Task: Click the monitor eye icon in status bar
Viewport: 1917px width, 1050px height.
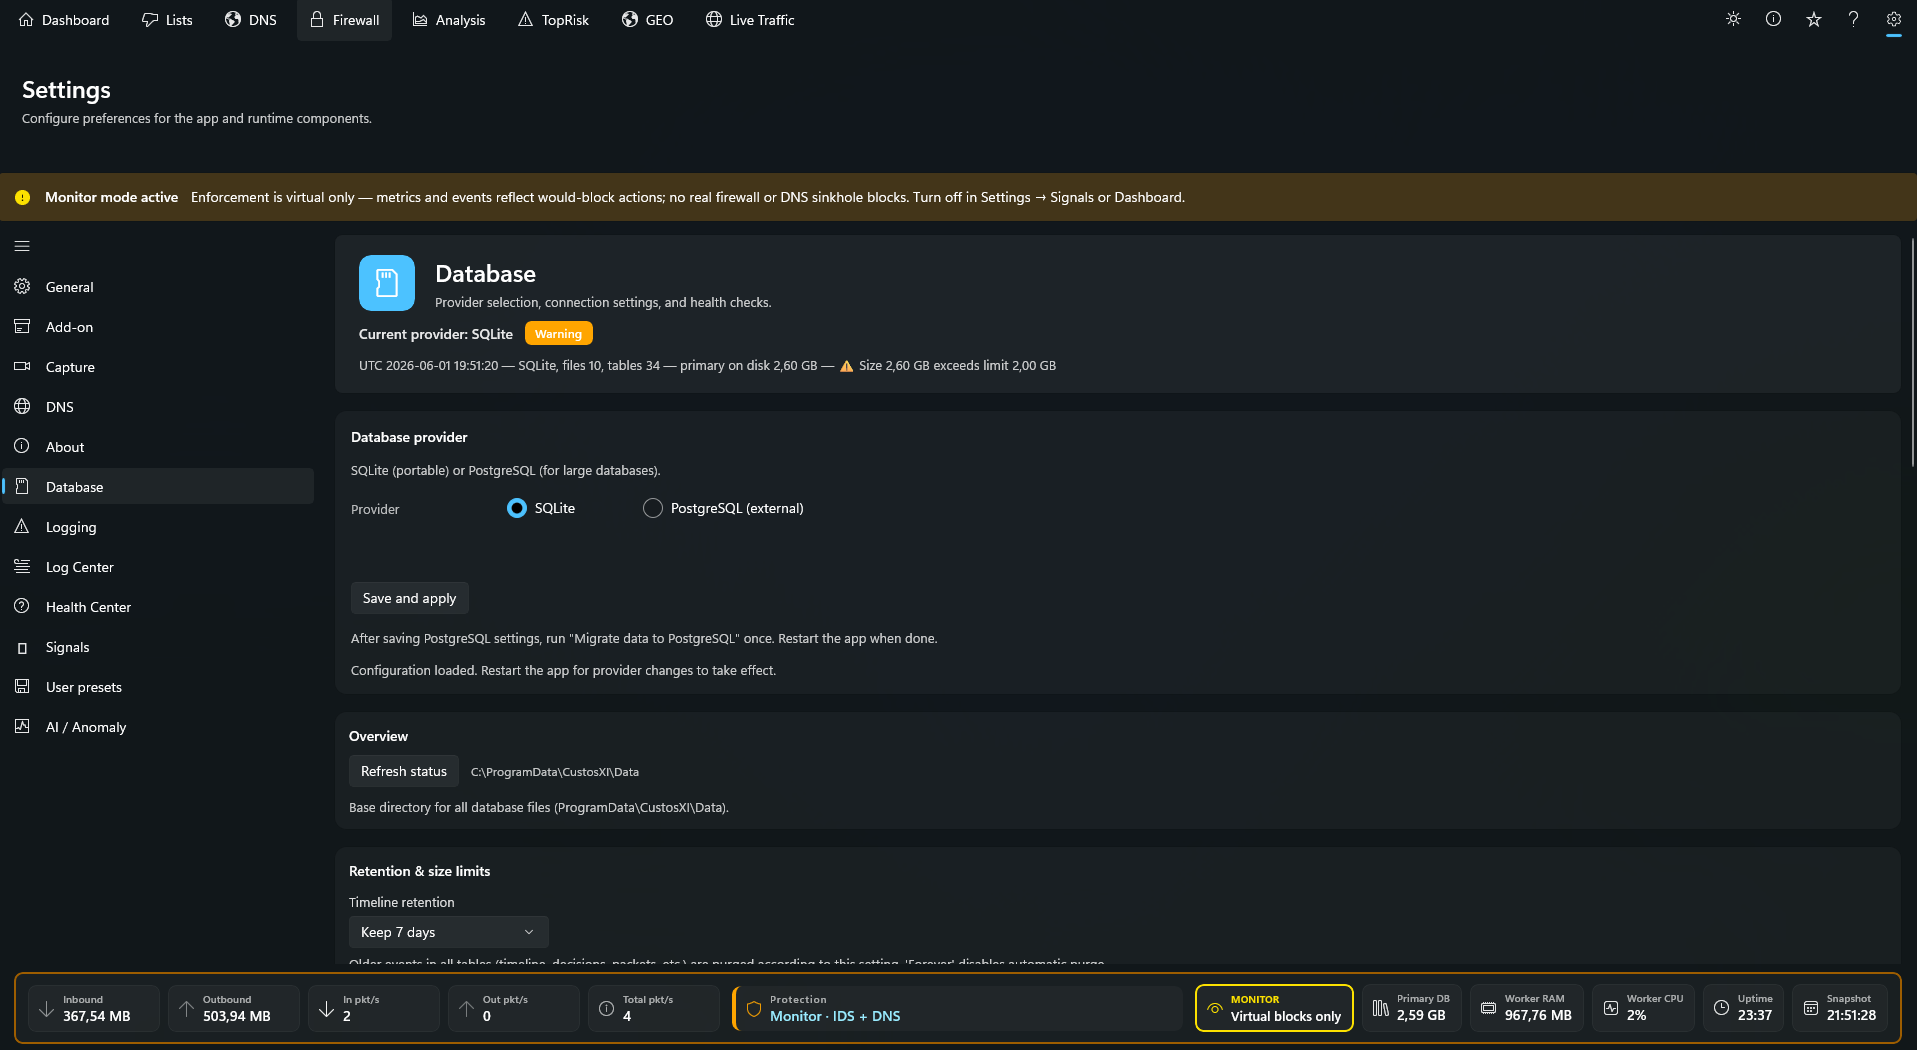Action: click(1215, 1009)
